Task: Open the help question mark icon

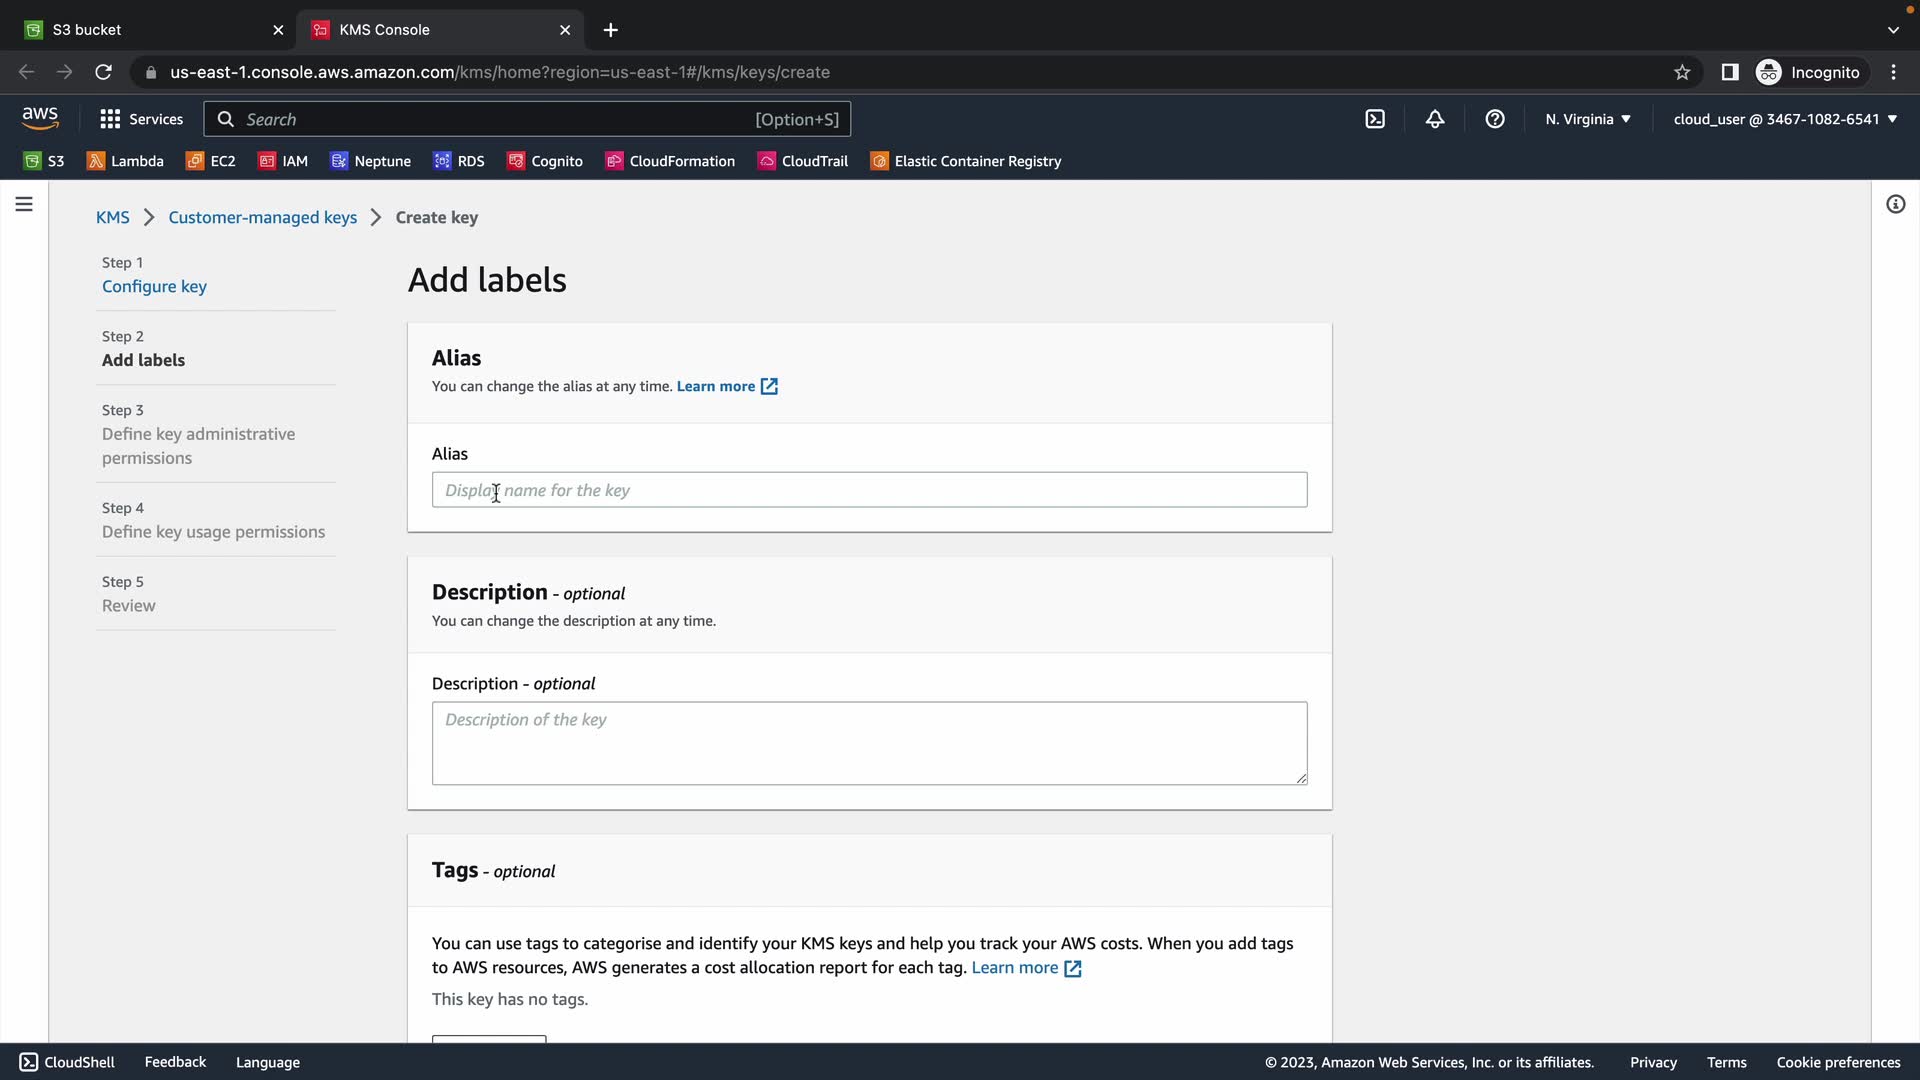Action: point(1495,119)
